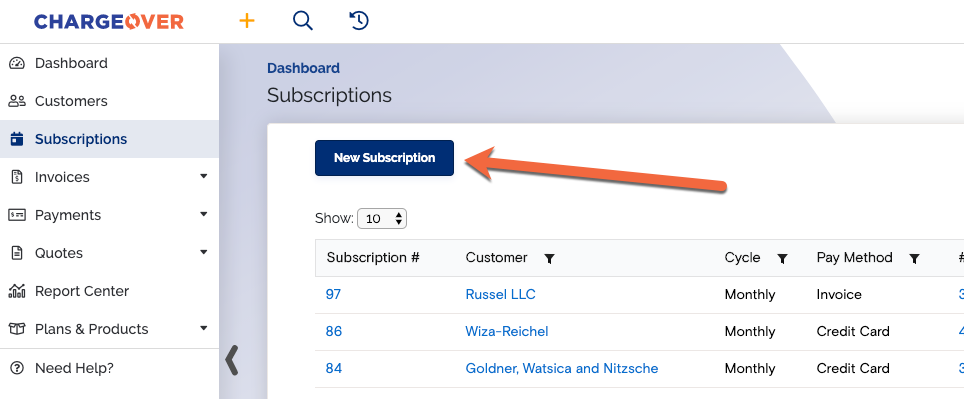This screenshot has width=964, height=399.
Task: Open subscription number 97
Action: [333, 294]
